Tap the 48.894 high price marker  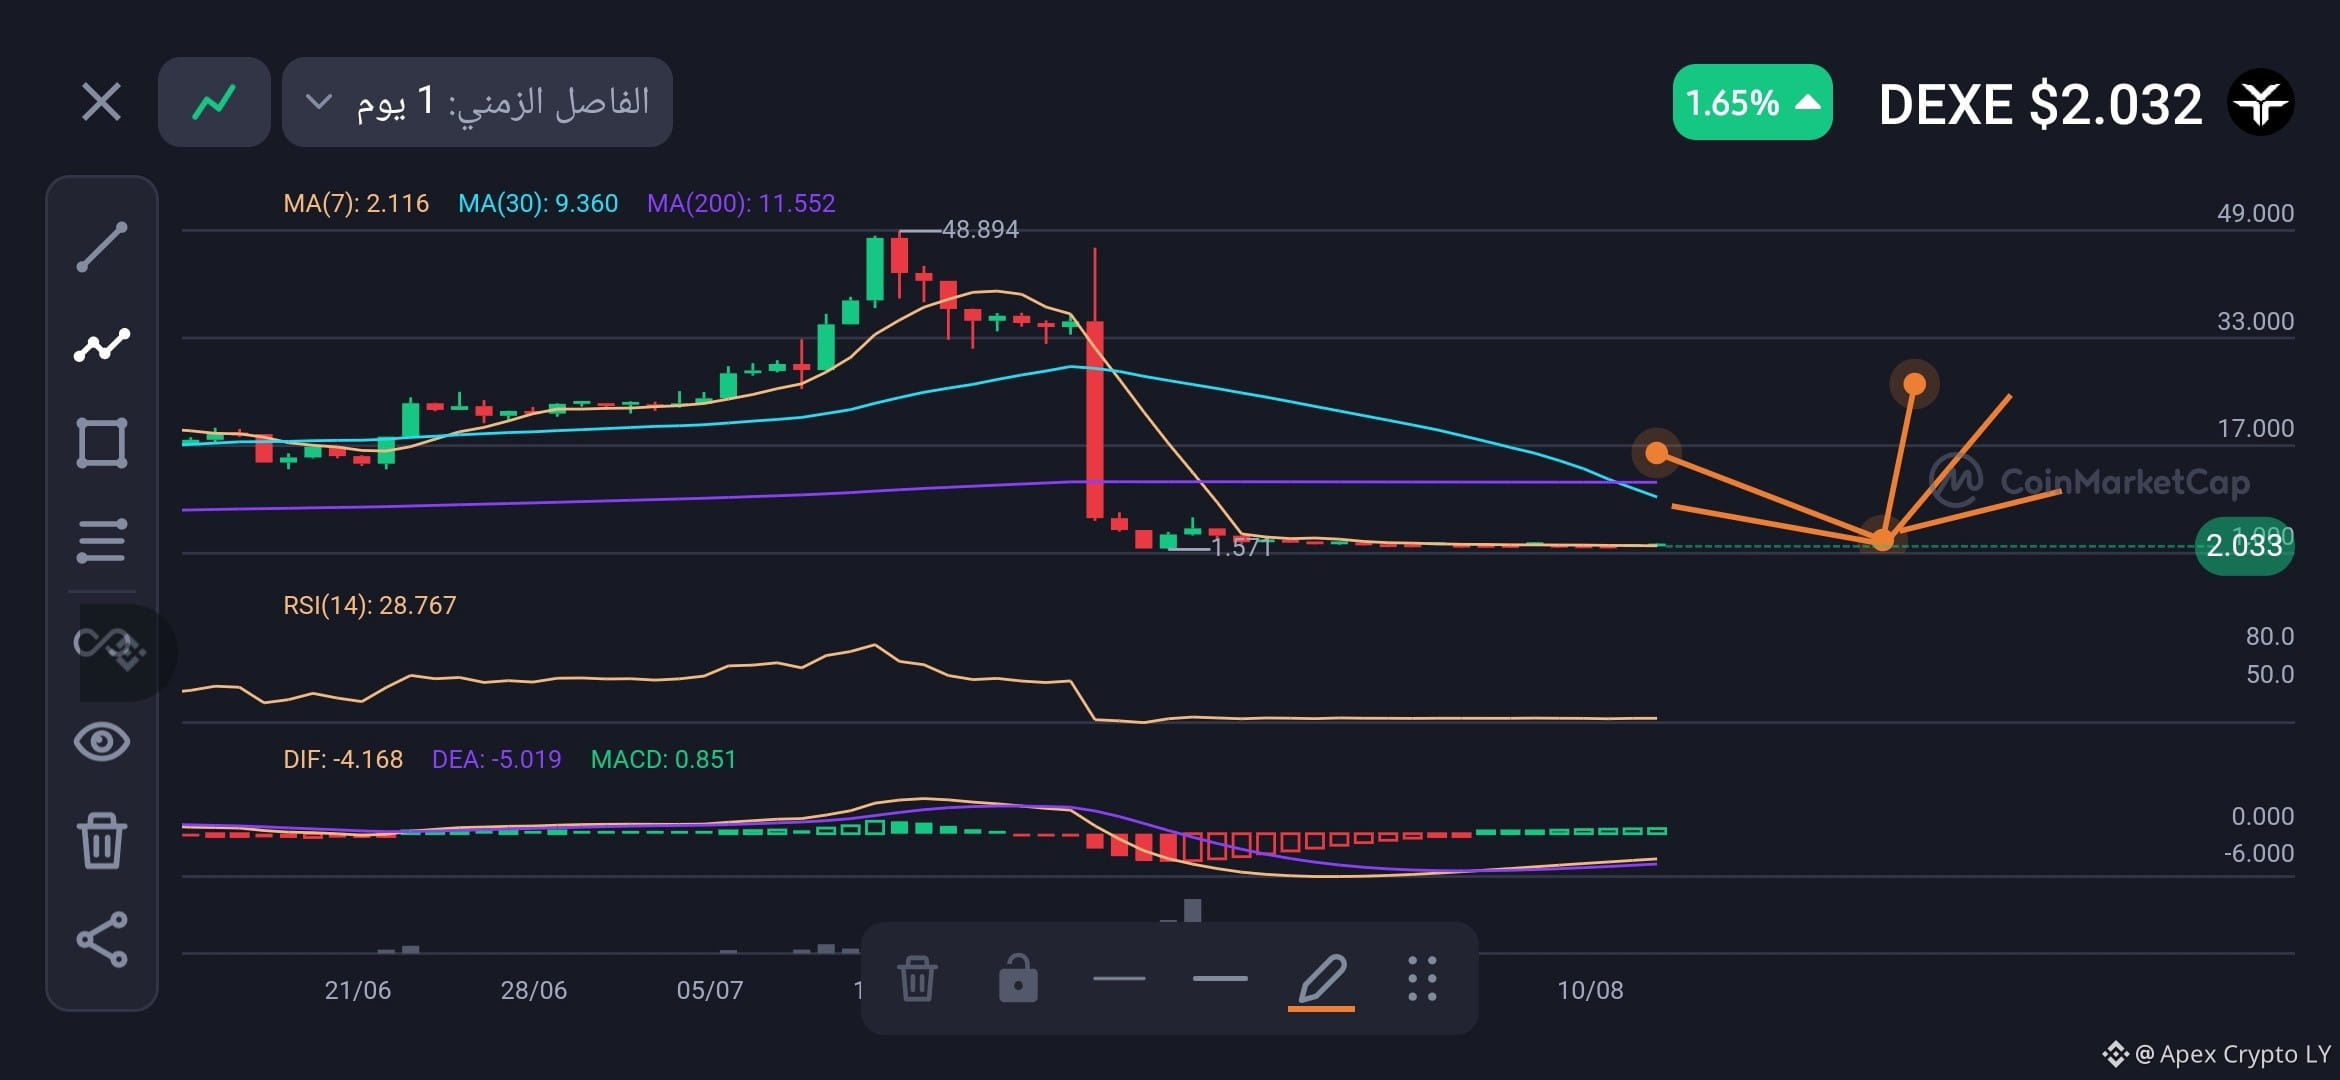click(x=979, y=229)
